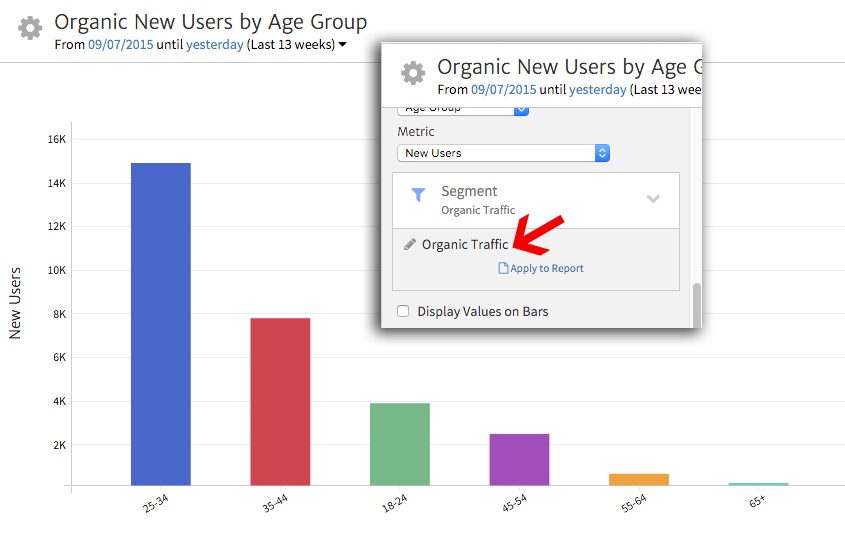Click the 09/07/2015 date link in the popup

[x=503, y=89]
